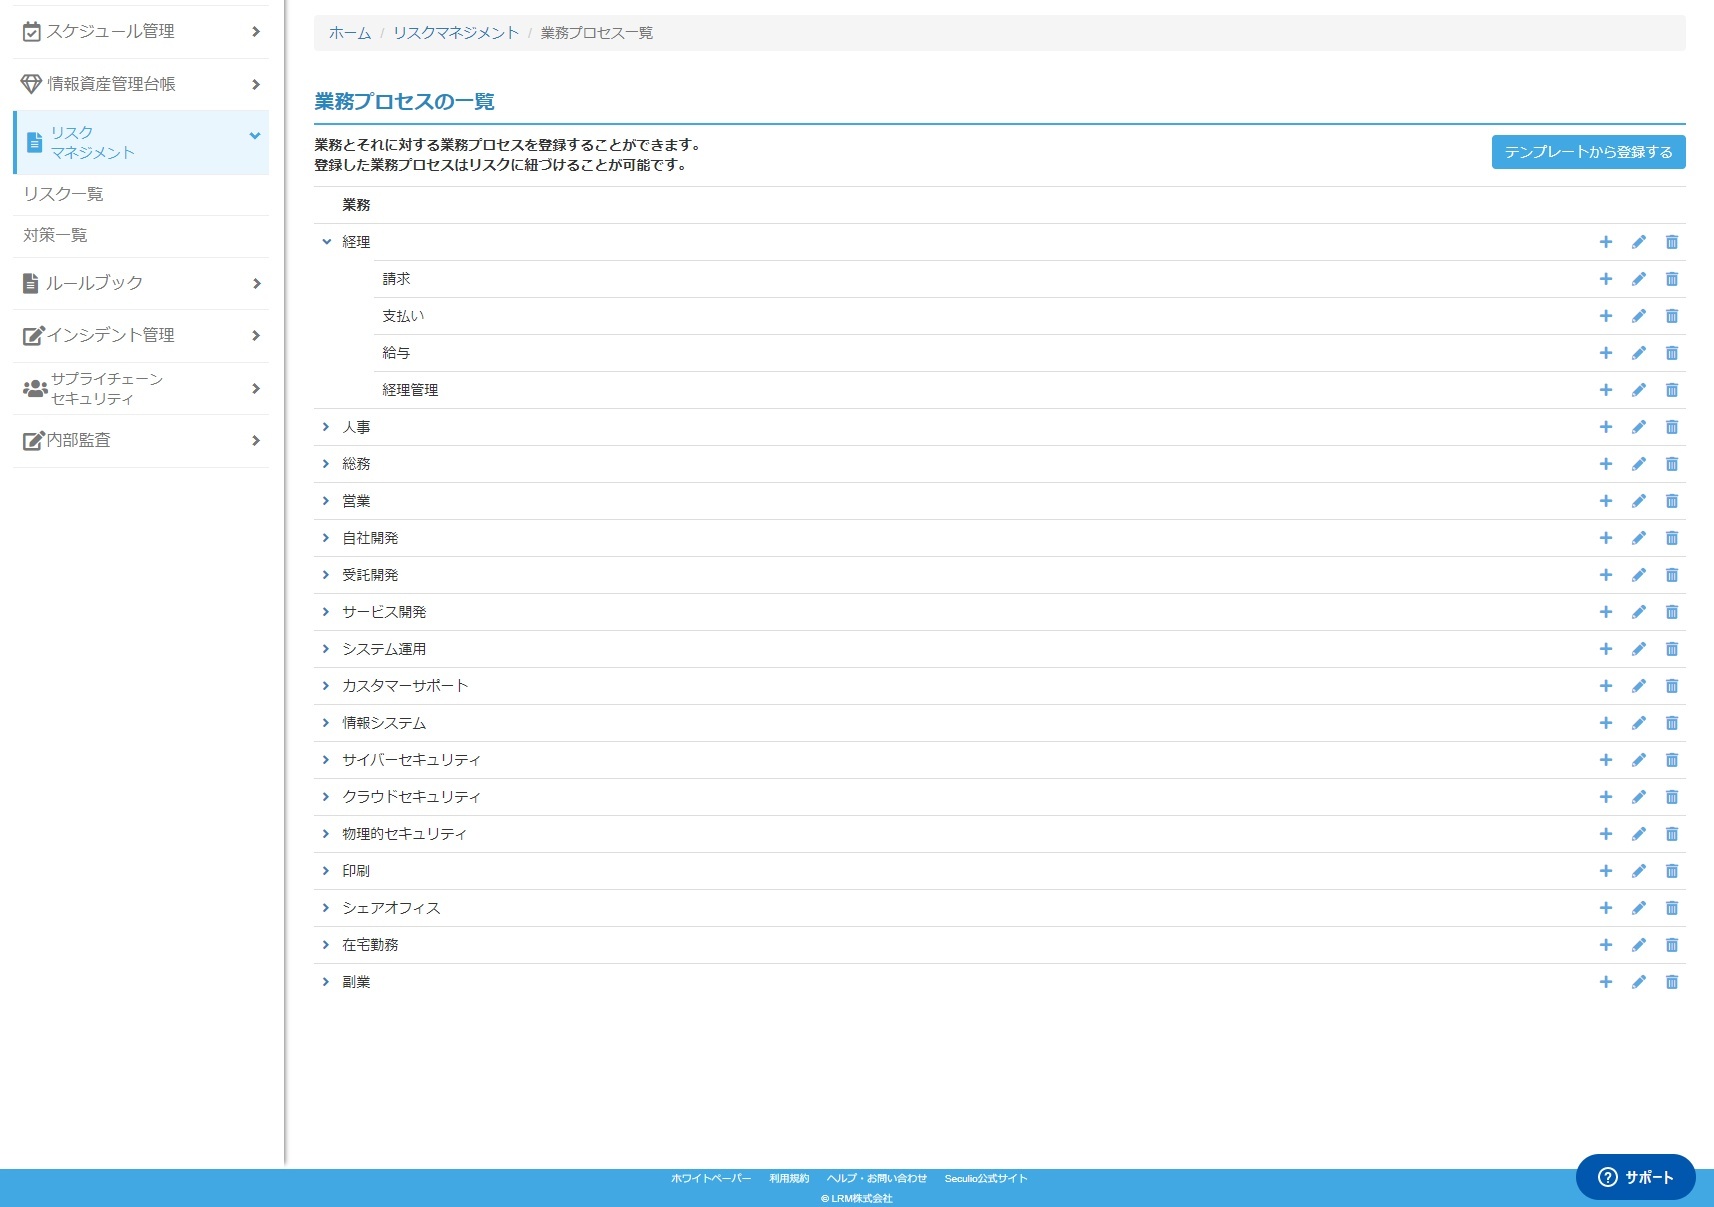Expand the 営業 row
This screenshot has height=1207, width=1714.
point(326,501)
